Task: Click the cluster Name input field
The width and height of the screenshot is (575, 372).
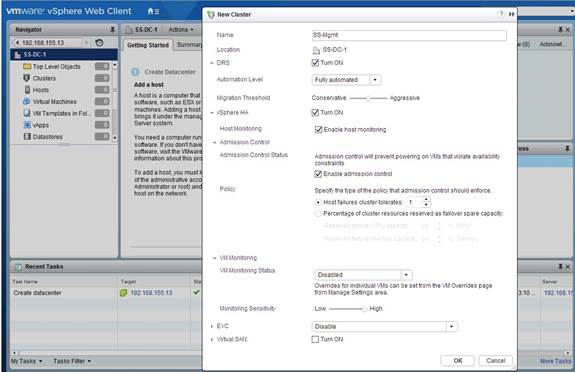Action: 409,35
